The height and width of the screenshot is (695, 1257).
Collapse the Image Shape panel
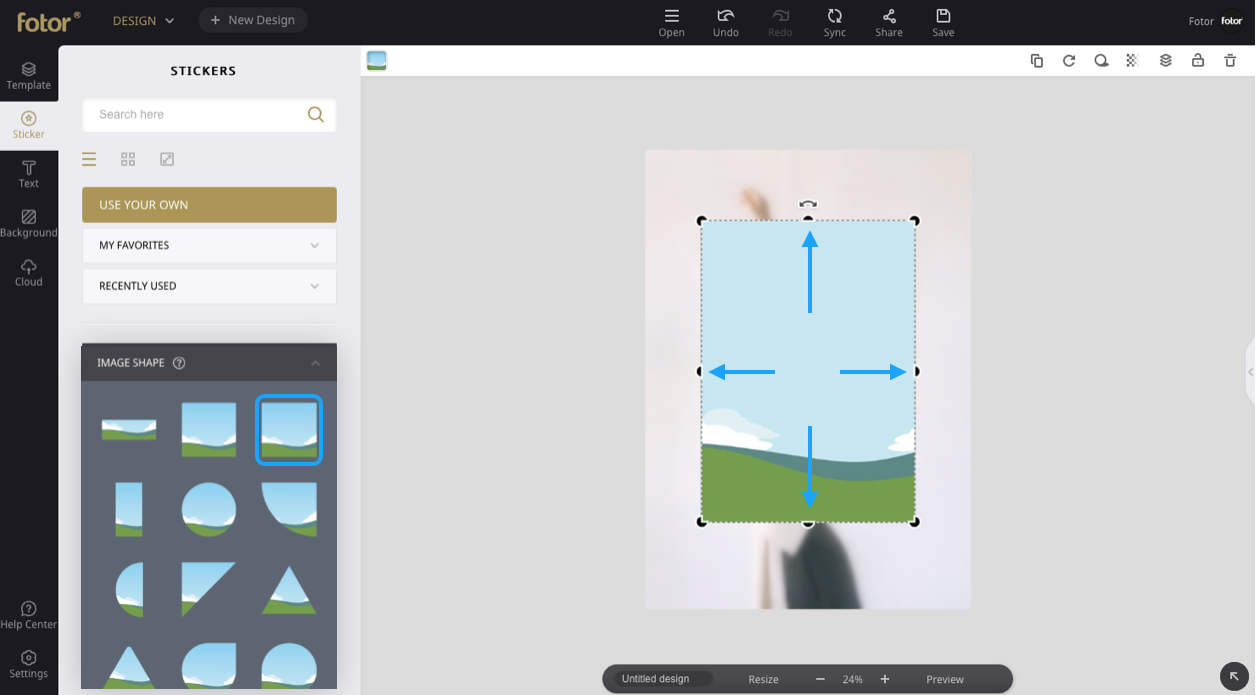315,363
